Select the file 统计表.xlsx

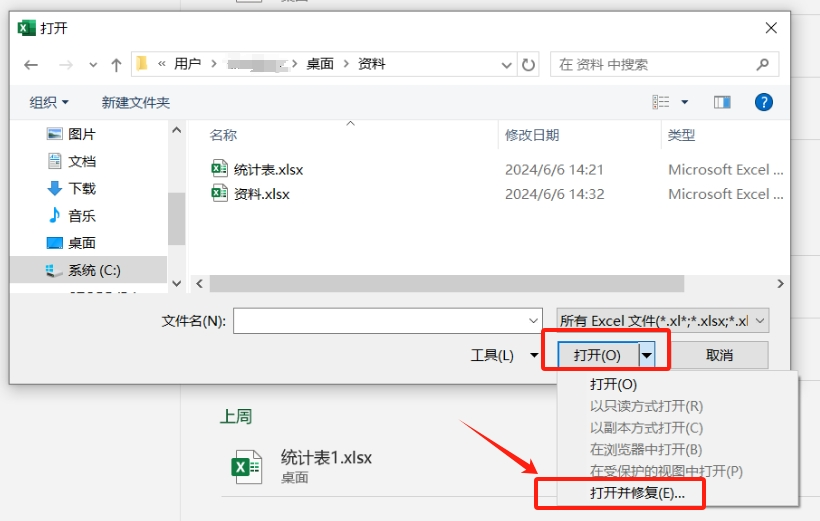(x=268, y=169)
